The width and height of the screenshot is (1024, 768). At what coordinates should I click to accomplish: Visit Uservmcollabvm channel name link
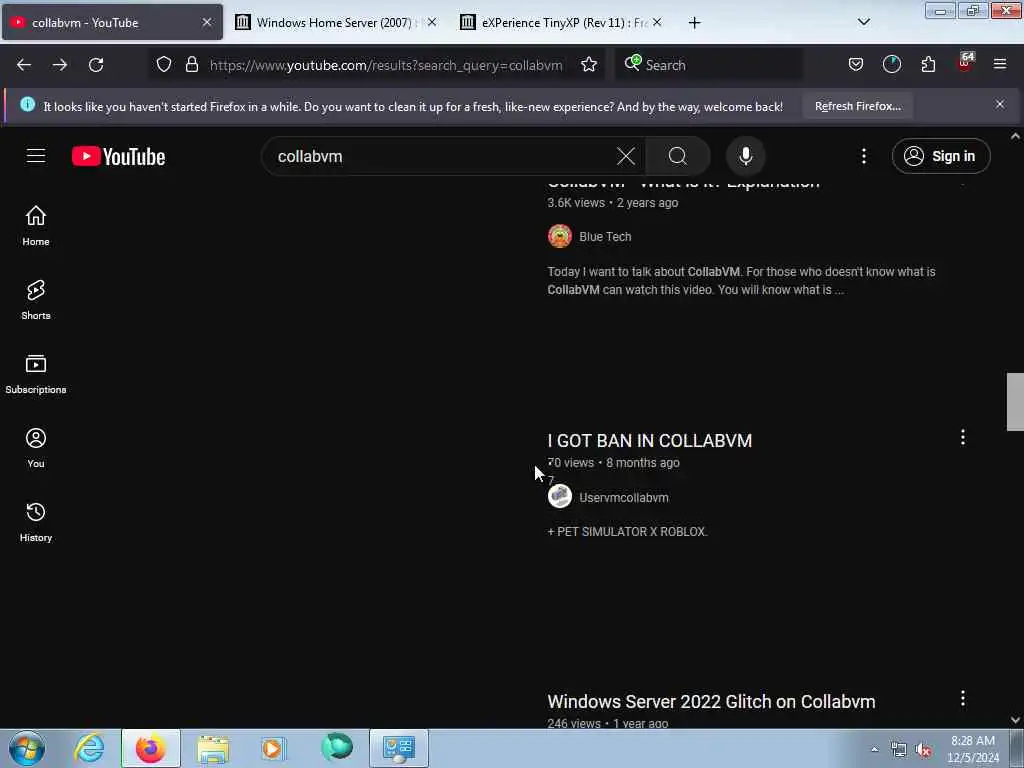[x=624, y=498]
